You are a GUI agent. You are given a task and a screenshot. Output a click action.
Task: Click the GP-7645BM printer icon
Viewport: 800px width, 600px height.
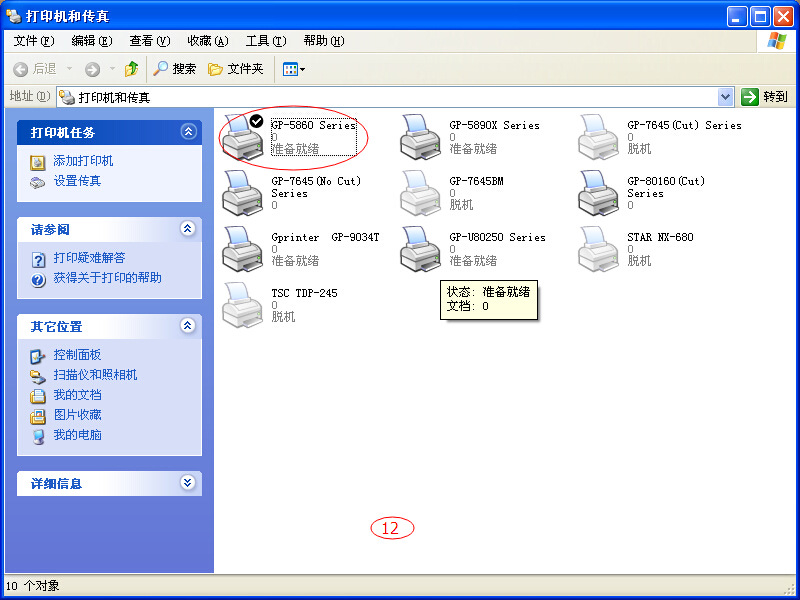point(420,193)
